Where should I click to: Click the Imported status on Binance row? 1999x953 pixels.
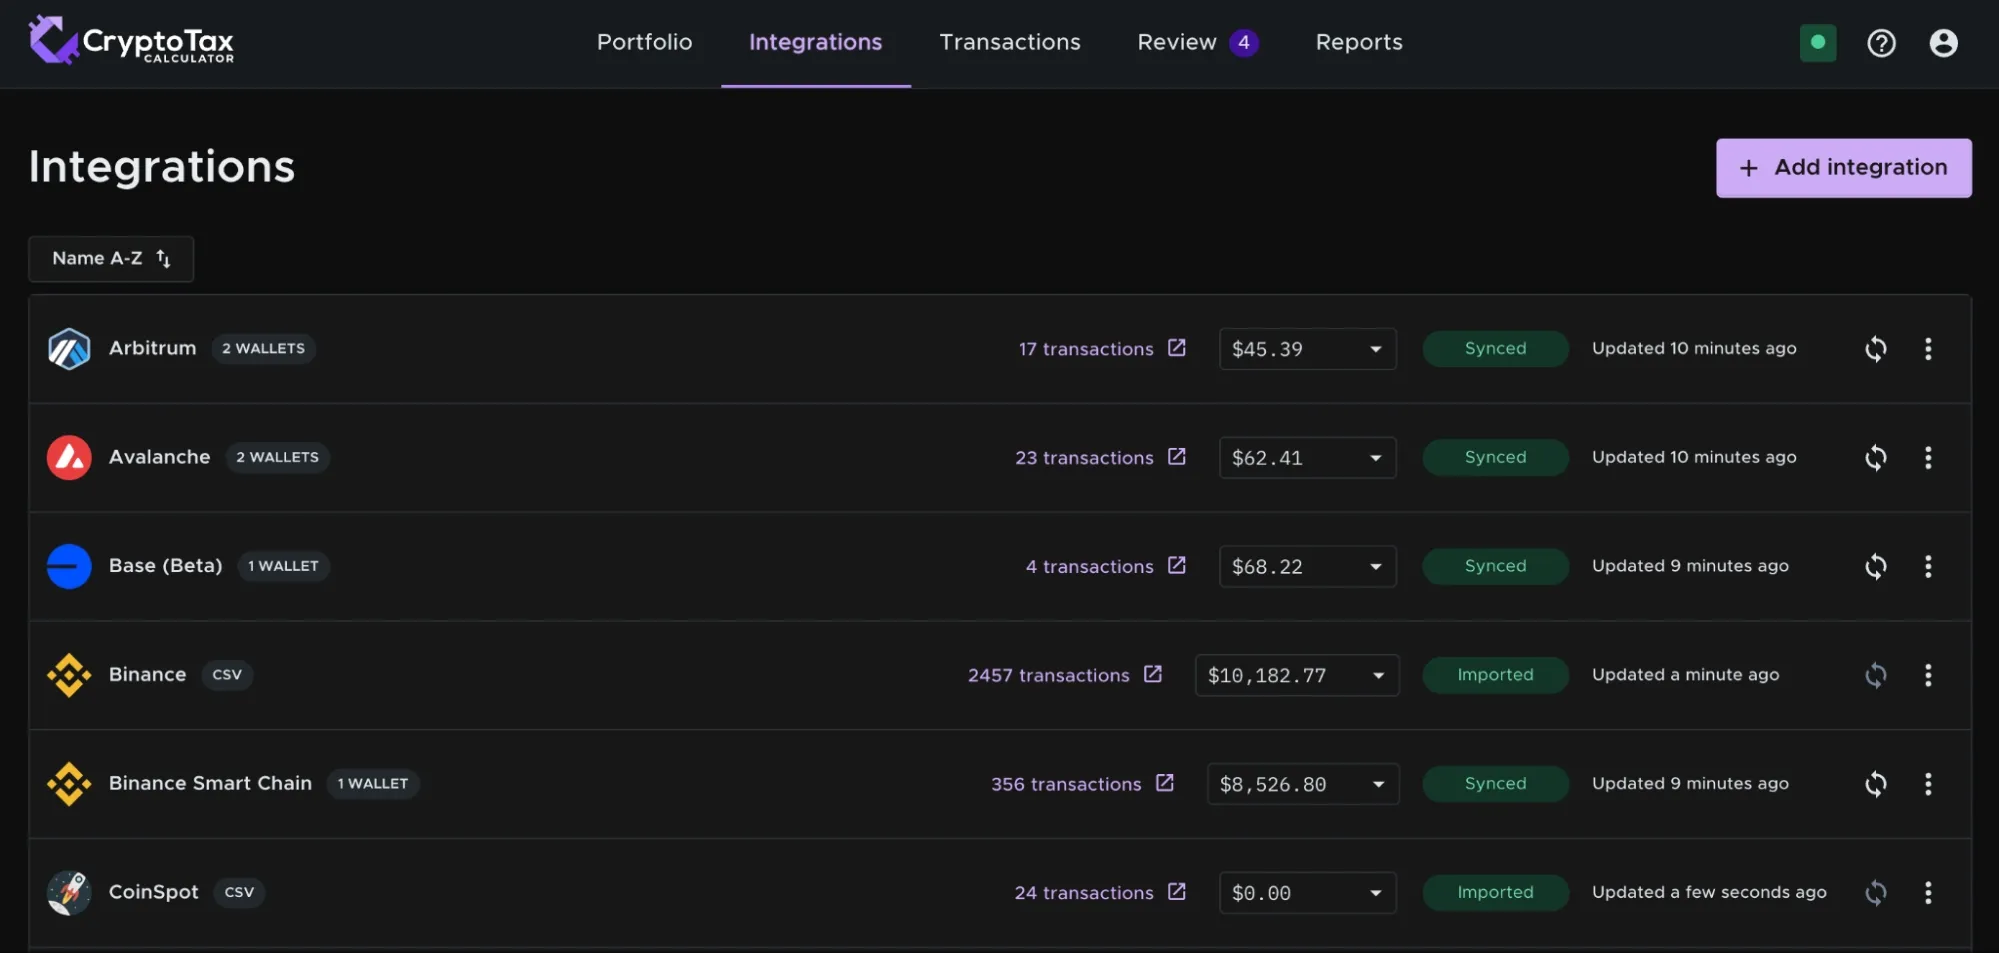1495,675
